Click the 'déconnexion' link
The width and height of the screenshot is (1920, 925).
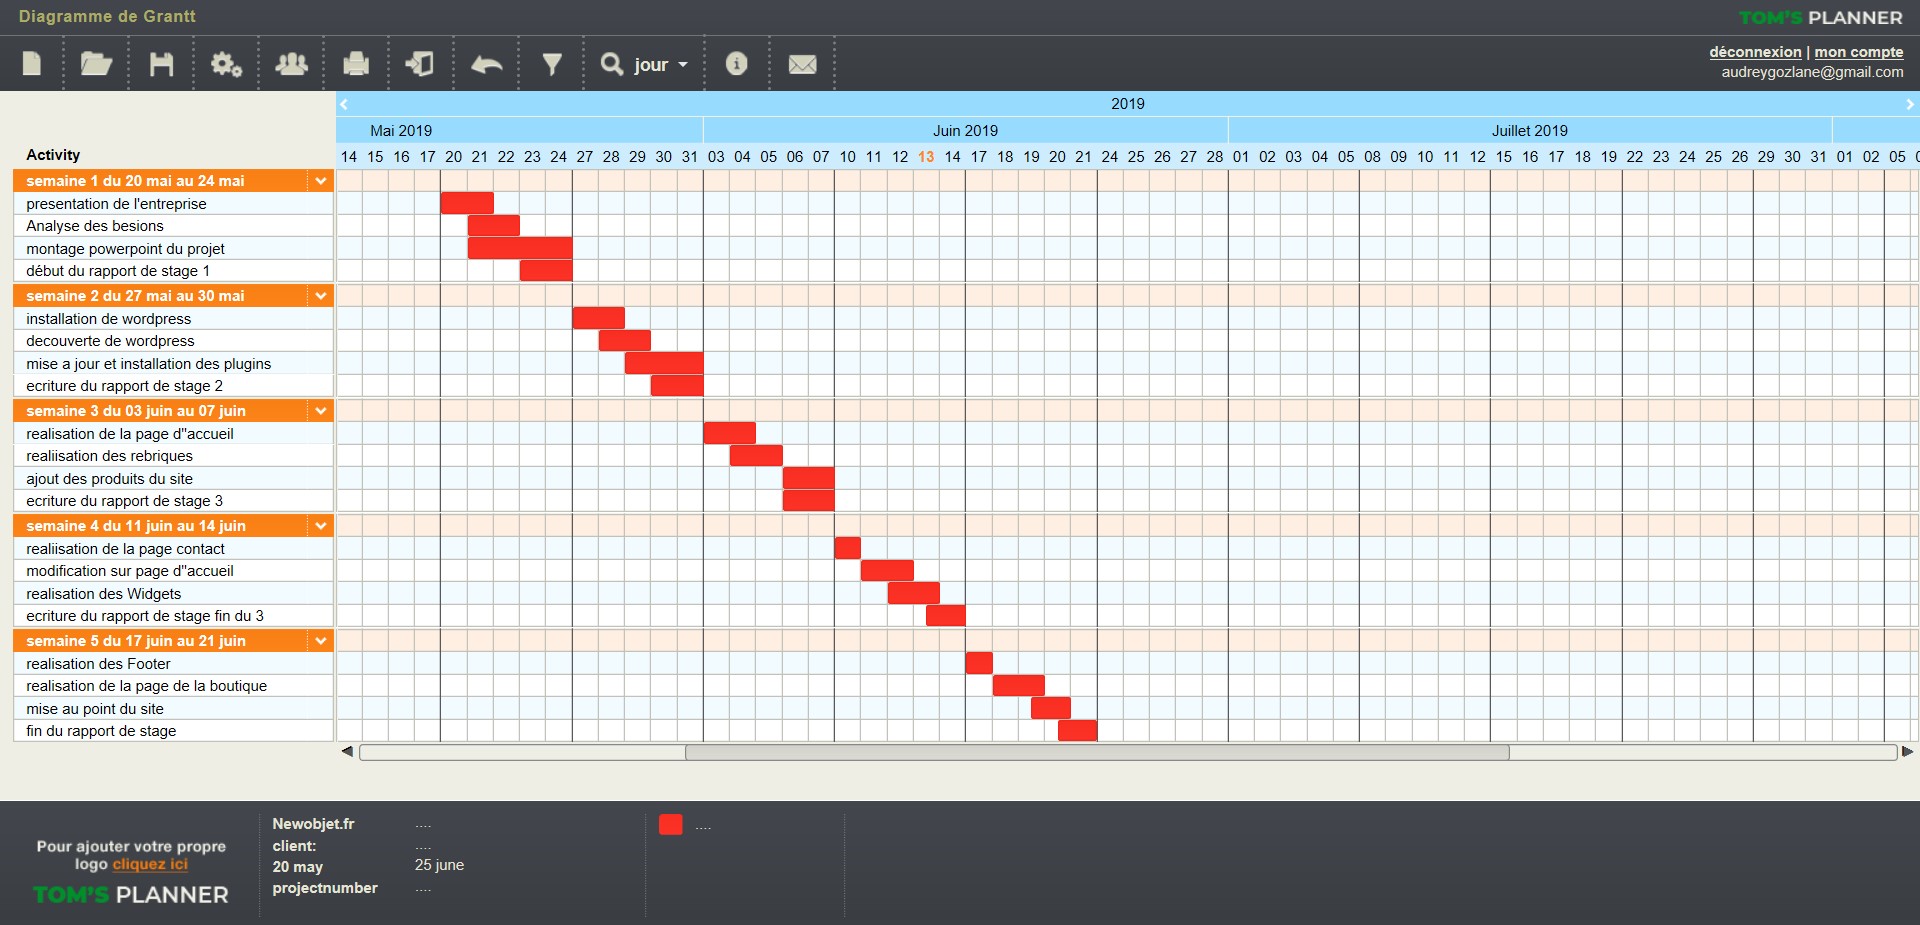coord(1755,52)
